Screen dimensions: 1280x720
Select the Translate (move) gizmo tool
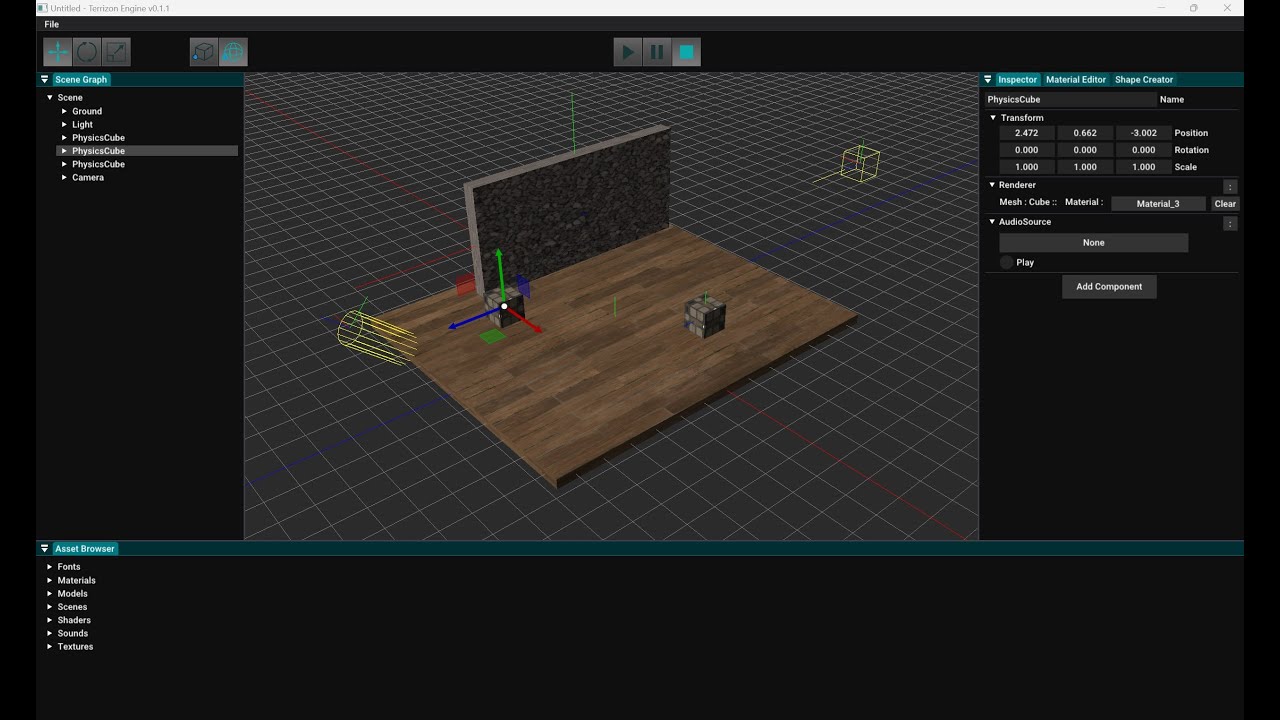coord(58,52)
